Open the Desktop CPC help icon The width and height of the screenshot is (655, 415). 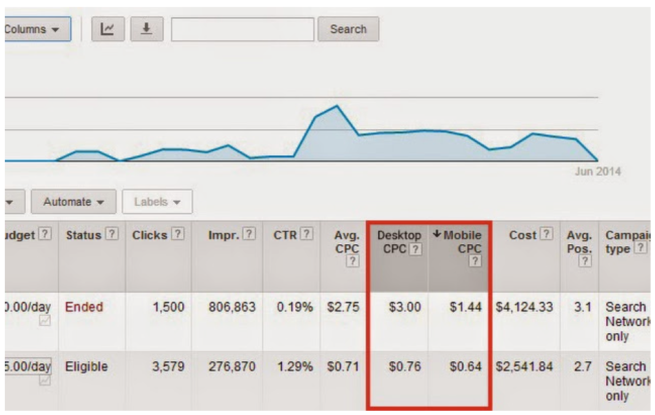[x=415, y=248]
